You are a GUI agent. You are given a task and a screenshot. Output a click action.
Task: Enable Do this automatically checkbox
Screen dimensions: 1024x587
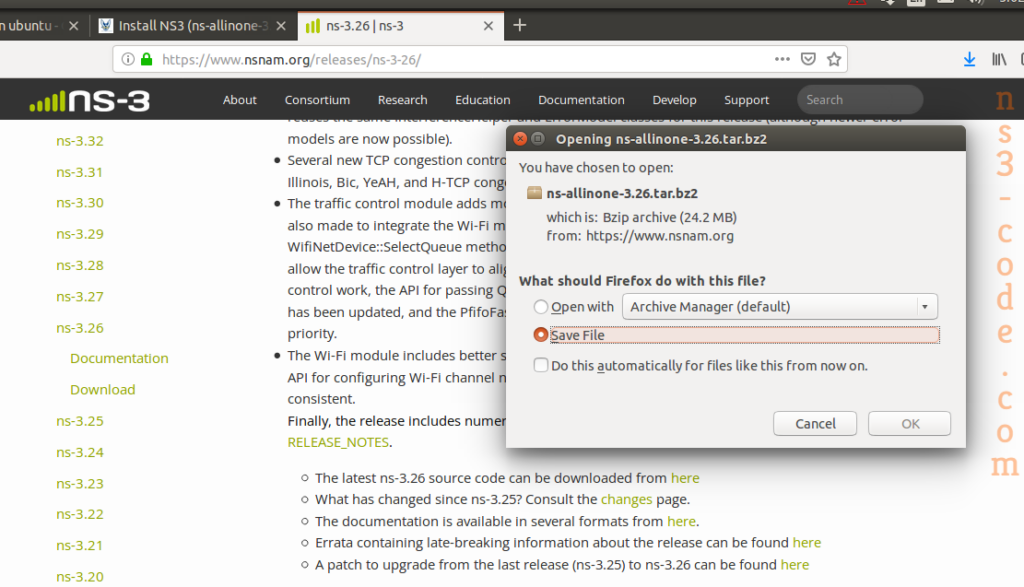541,365
